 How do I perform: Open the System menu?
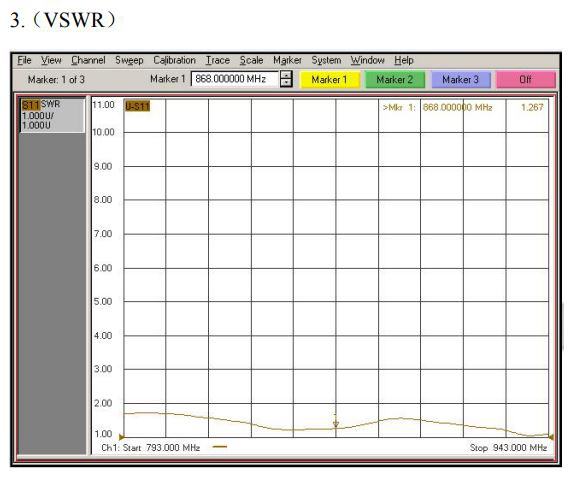(x=326, y=60)
